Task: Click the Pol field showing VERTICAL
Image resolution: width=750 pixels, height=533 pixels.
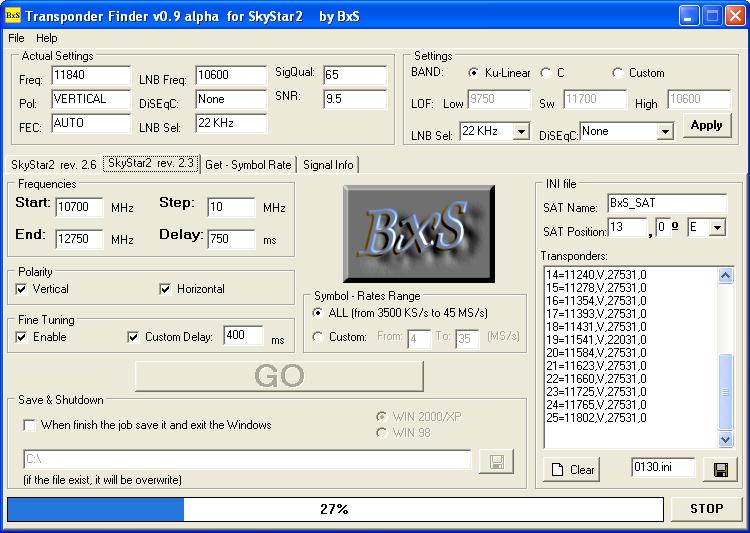Action: 91,100
